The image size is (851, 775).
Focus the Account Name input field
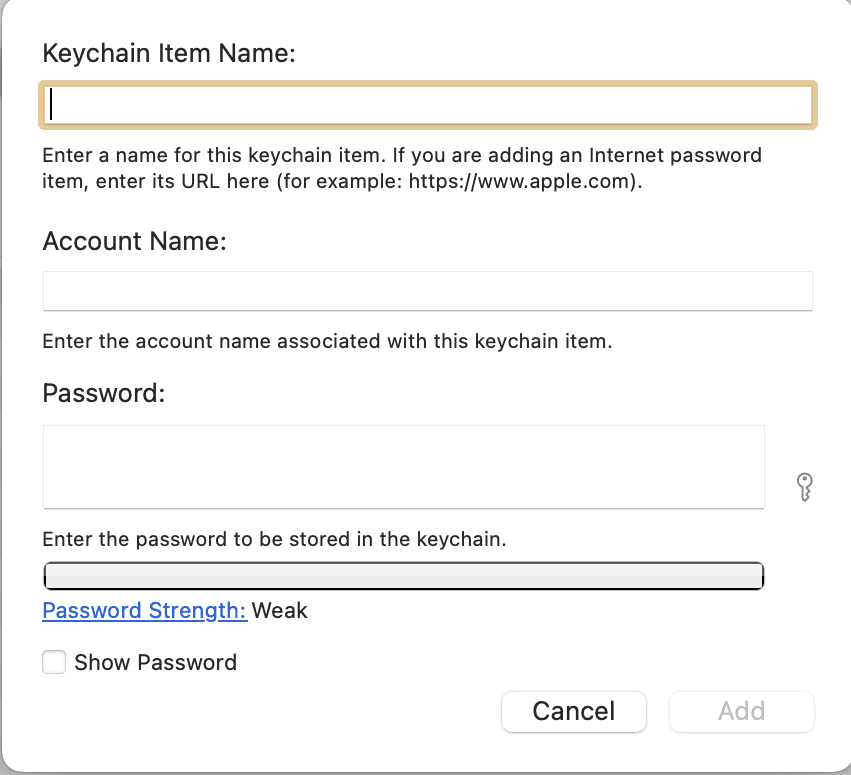tap(427, 290)
